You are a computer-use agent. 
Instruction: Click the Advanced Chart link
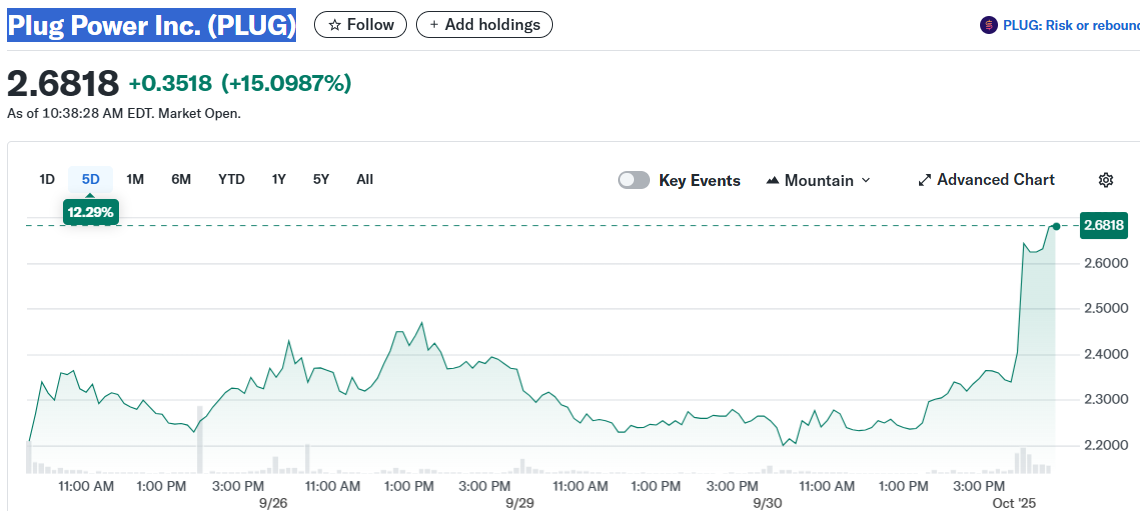(995, 180)
